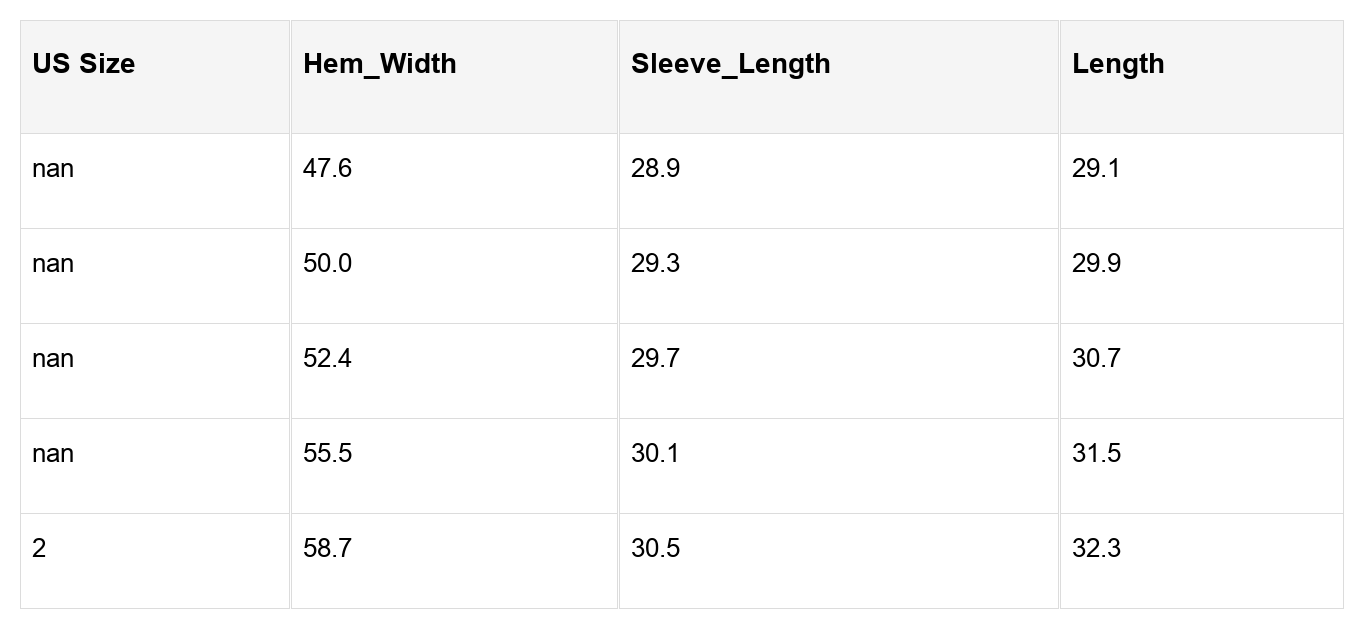The width and height of the screenshot is (1363, 628).
Task: Click the Sleeve_Length value 30.5
Action: coord(656,549)
